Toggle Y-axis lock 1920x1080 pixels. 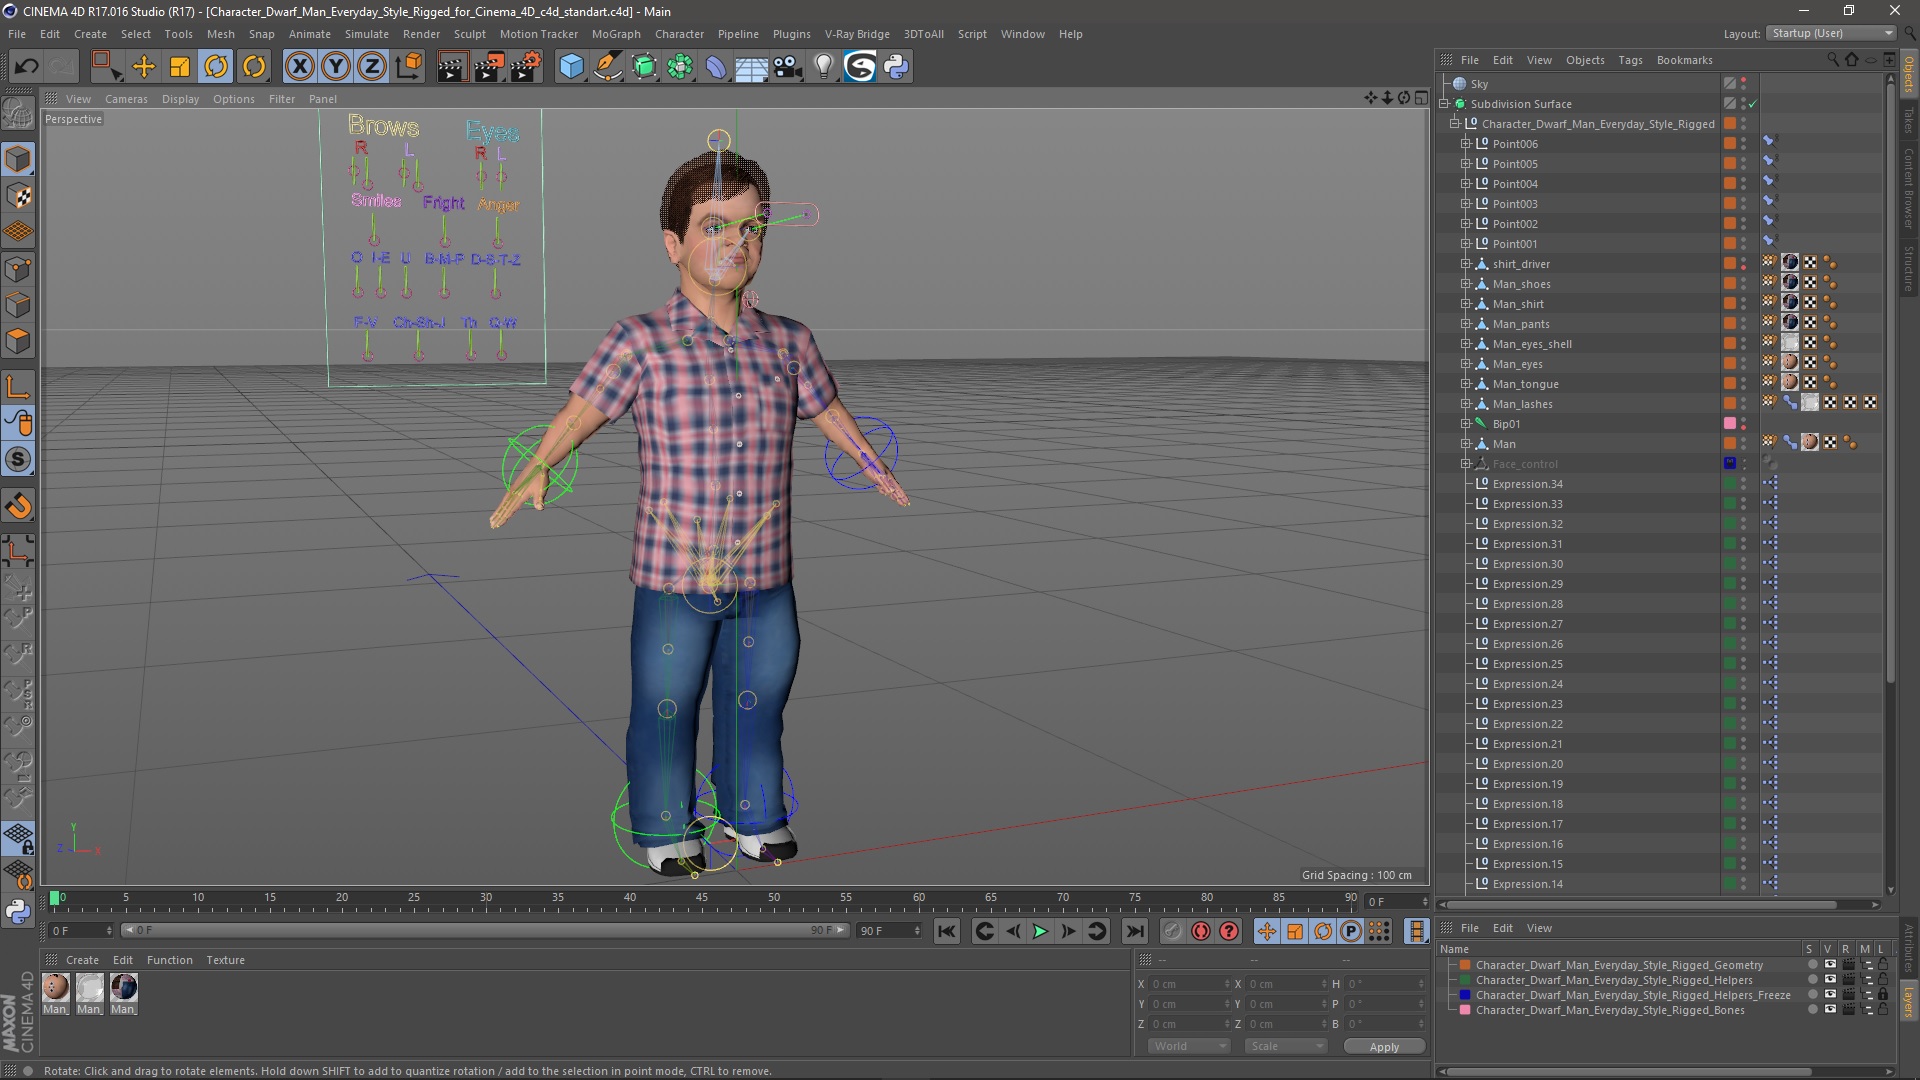point(336,67)
